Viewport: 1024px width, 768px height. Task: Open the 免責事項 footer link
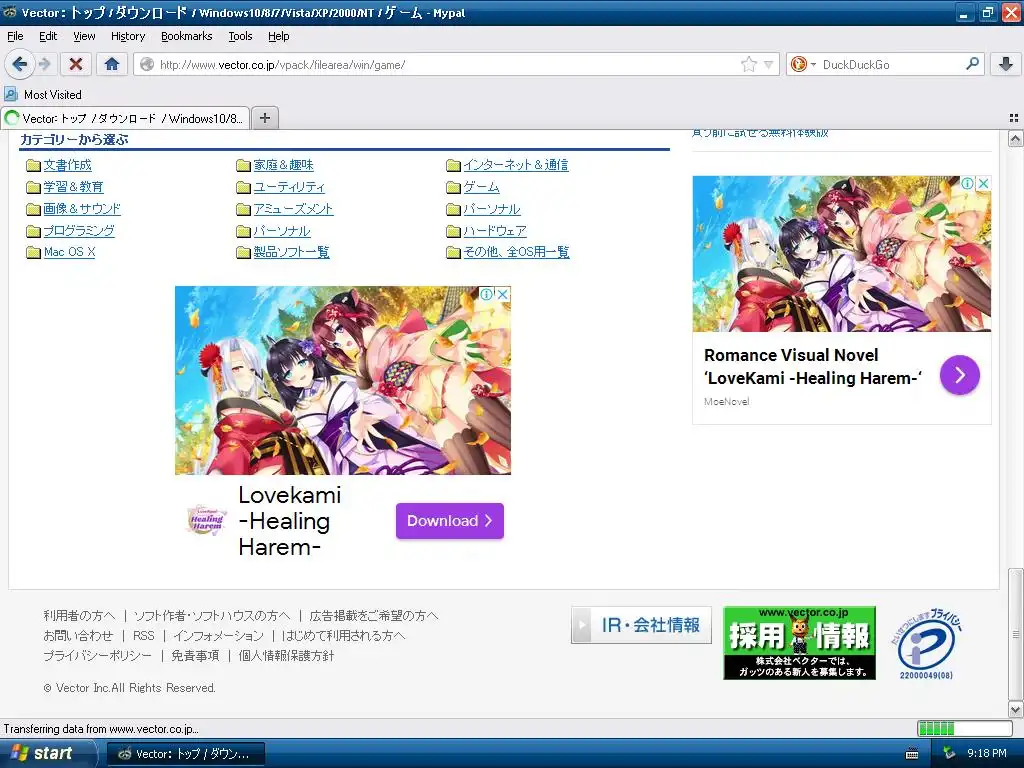tap(195, 656)
